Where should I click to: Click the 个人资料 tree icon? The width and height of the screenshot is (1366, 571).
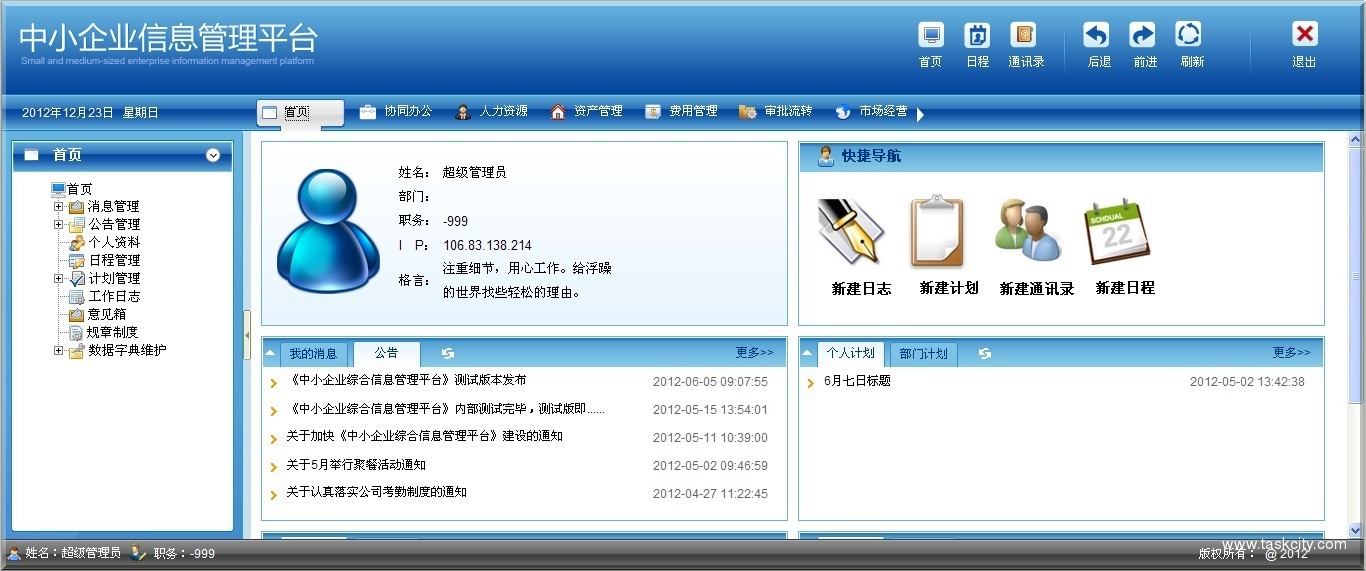pyautogui.click(x=76, y=242)
